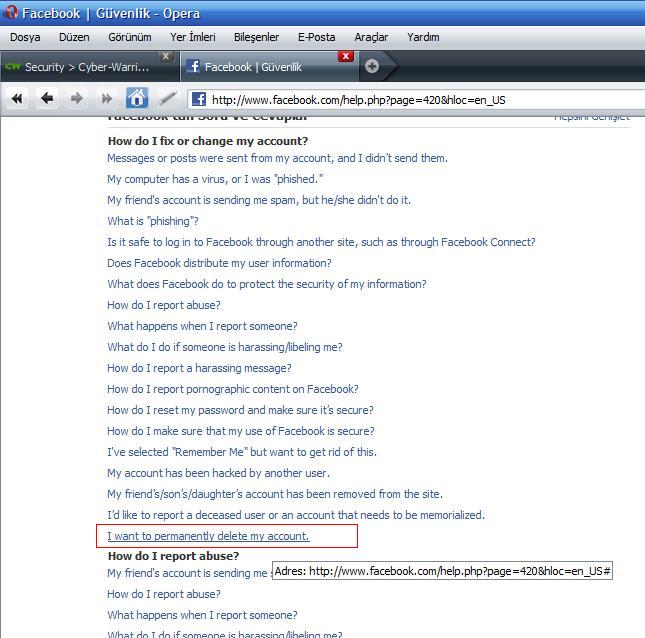Open first 'How do I report abuse?' link
Screen dimensions: 645x638
tap(164, 305)
